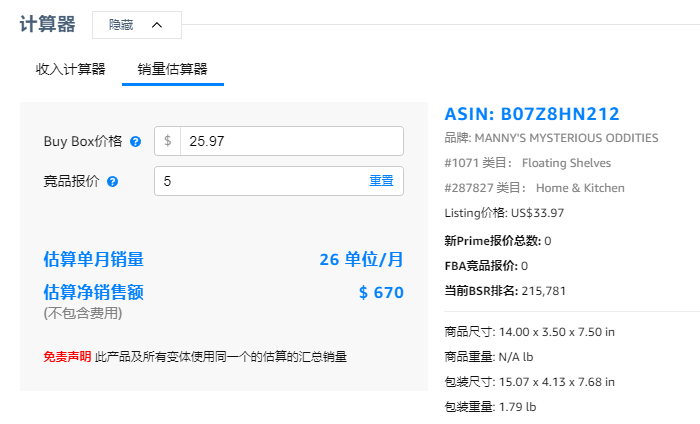Click the Buy Box price field showing 25.97
700x424 pixels.
tap(290, 141)
